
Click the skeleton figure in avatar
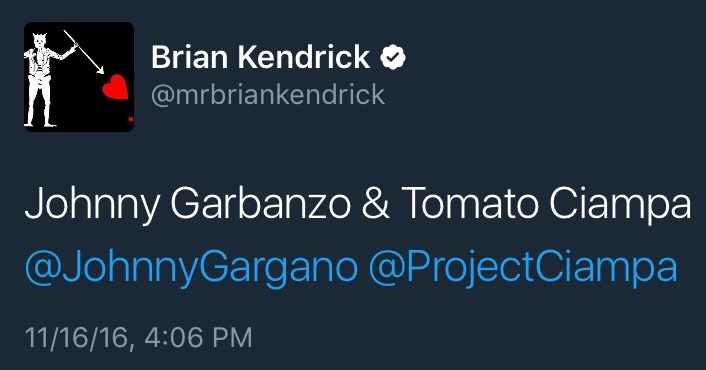click(x=45, y=81)
